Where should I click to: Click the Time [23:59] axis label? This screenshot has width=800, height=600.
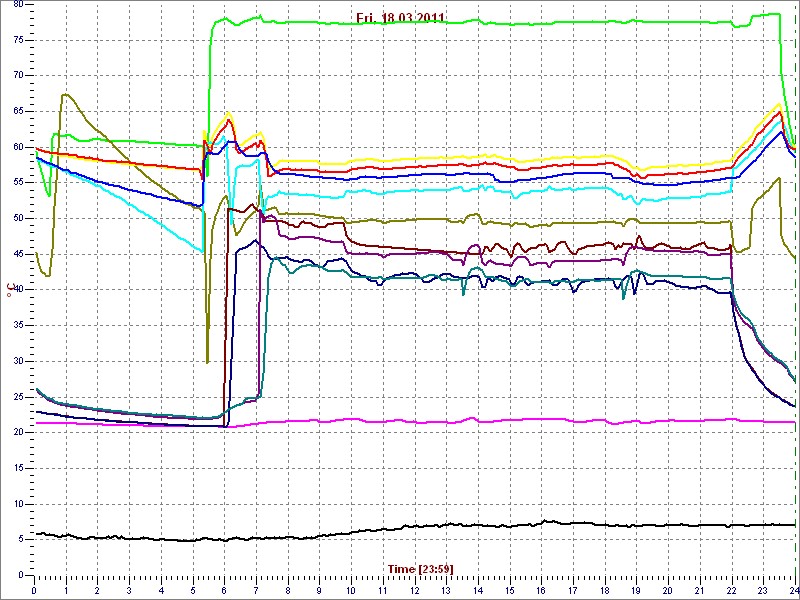[420, 568]
